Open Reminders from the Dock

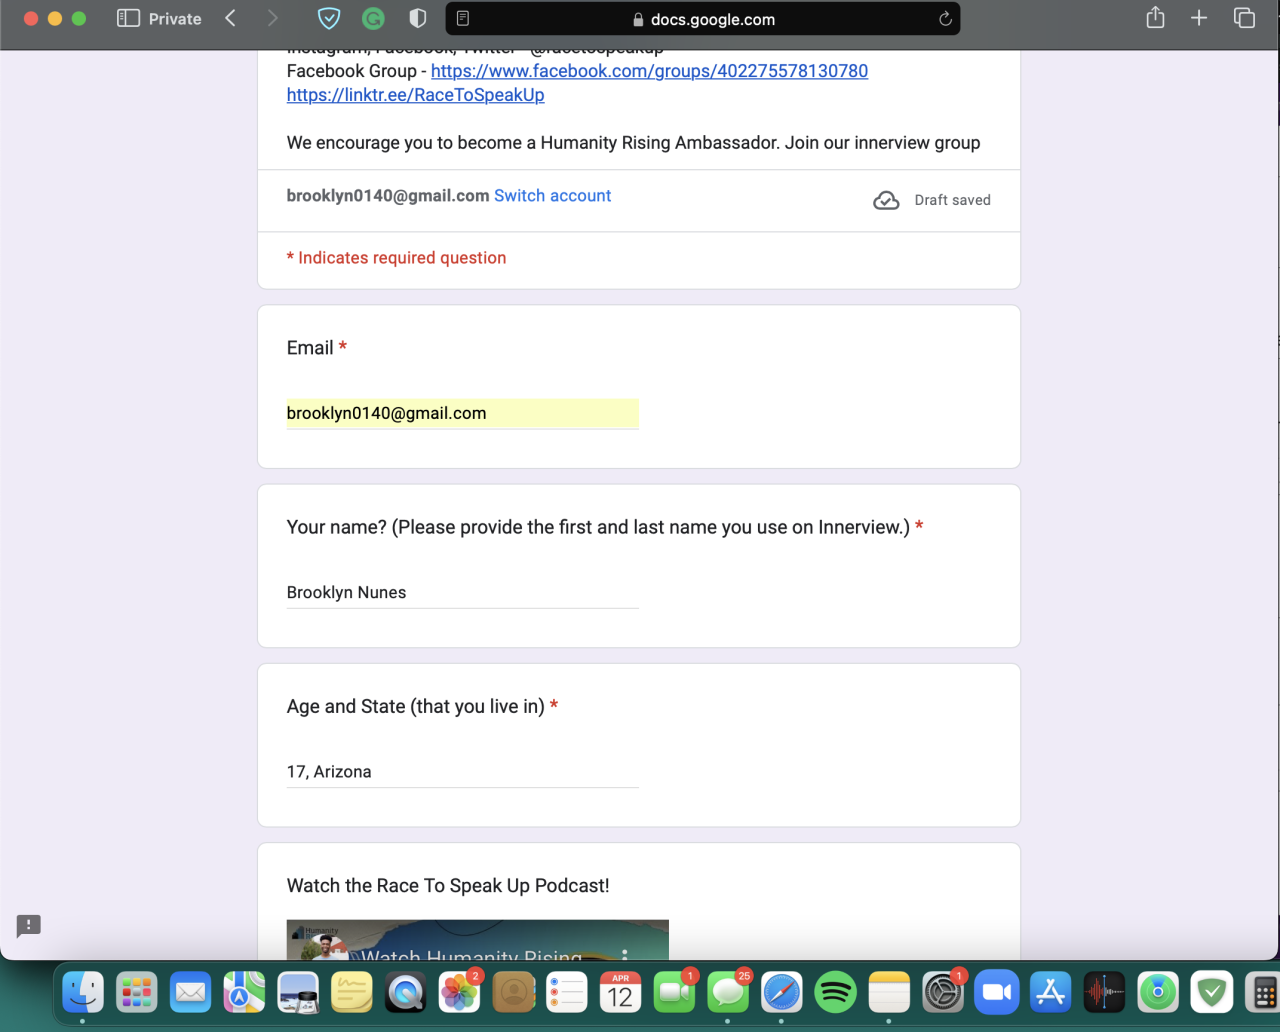567,993
